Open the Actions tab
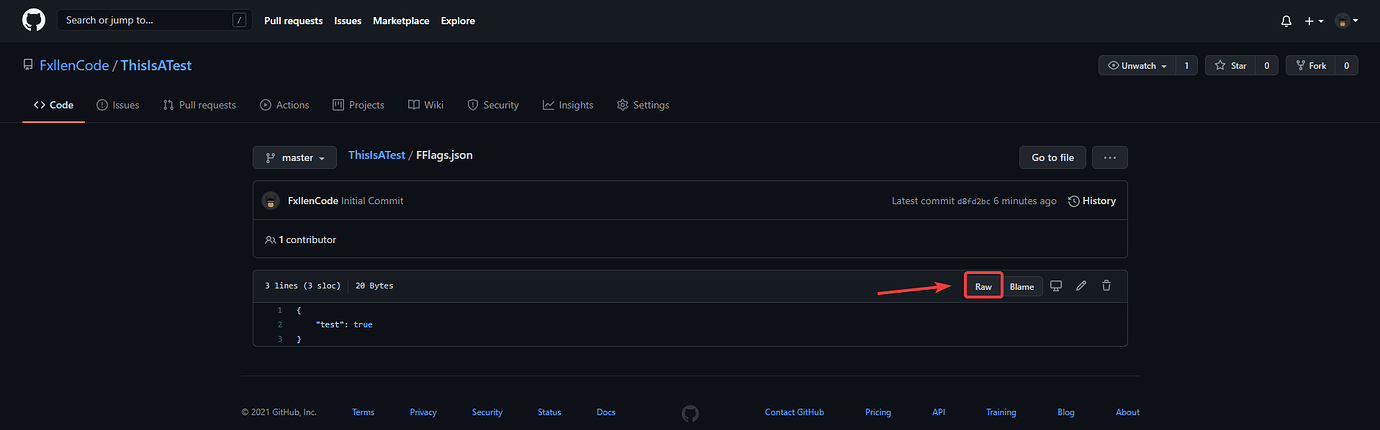Image resolution: width=1380 pixels, height=430 pixels. pyautogui.click(x=285, y=105)
